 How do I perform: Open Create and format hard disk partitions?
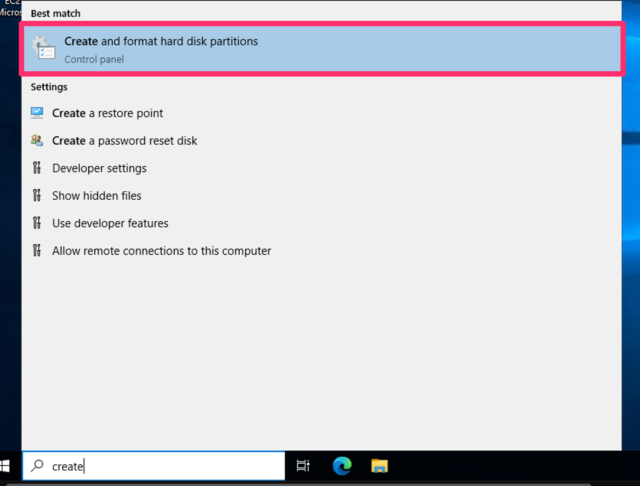(x=160, y=42)
